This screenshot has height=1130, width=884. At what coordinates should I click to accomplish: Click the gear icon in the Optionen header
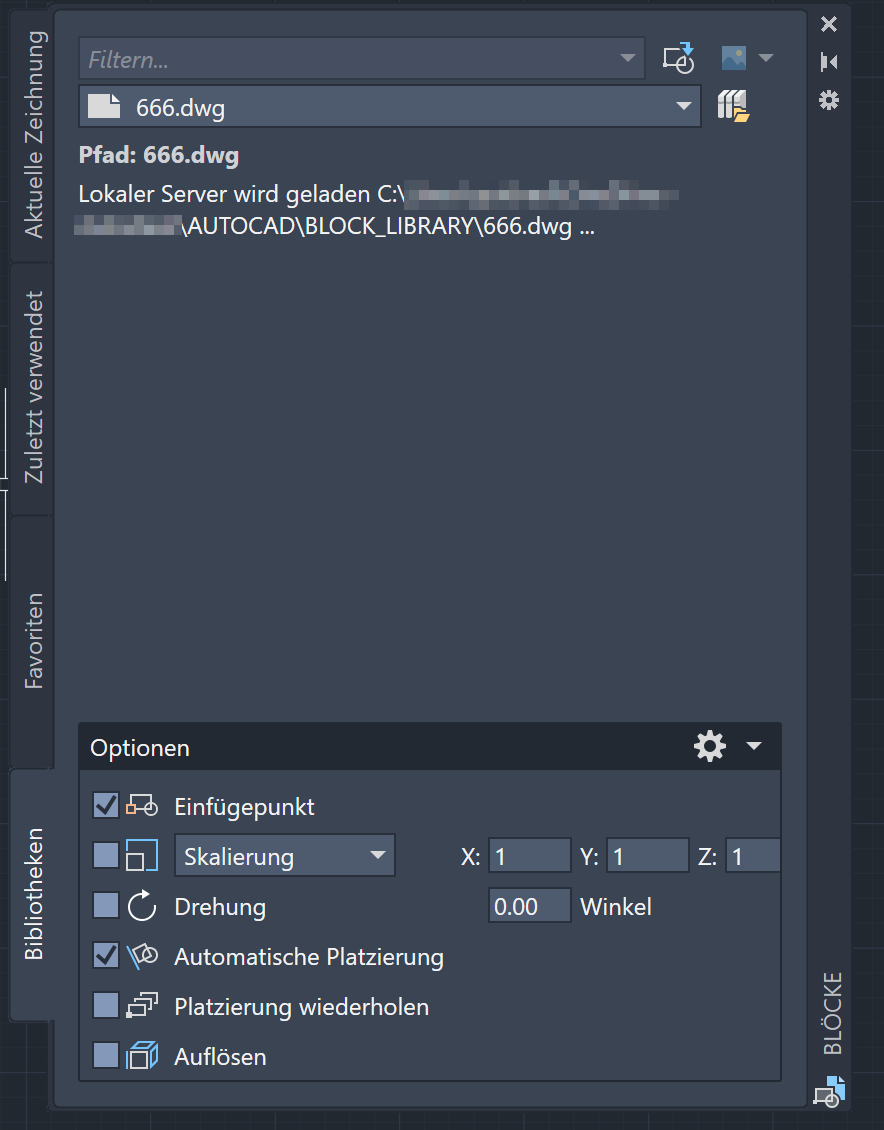[710, 746]
